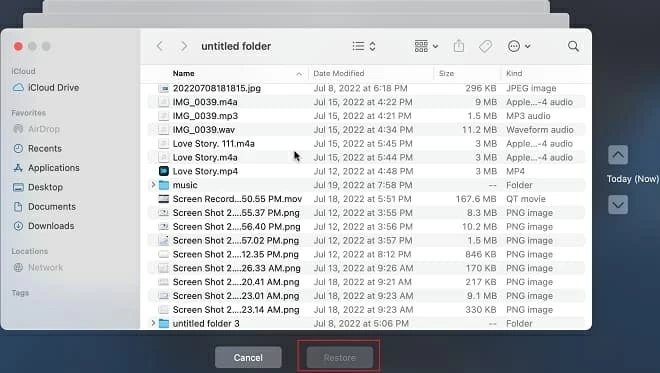
Task: Click the Finder search magnifier icon
Action: coord(573,46)
